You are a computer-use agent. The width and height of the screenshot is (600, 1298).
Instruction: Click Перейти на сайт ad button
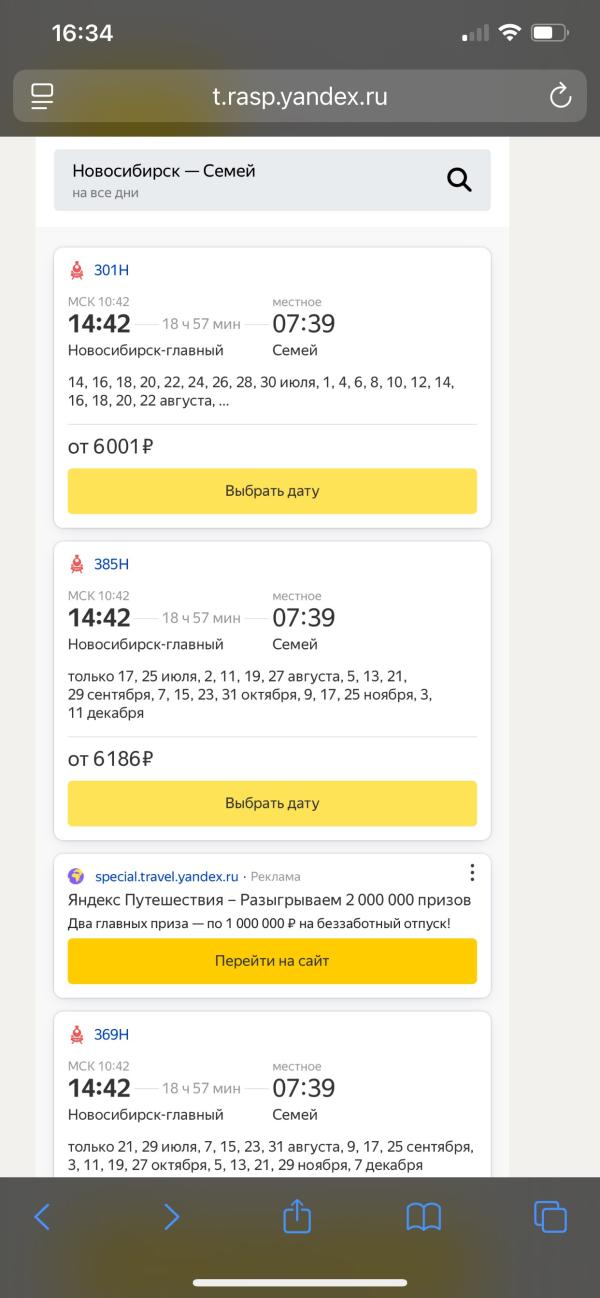click(272, 961)
